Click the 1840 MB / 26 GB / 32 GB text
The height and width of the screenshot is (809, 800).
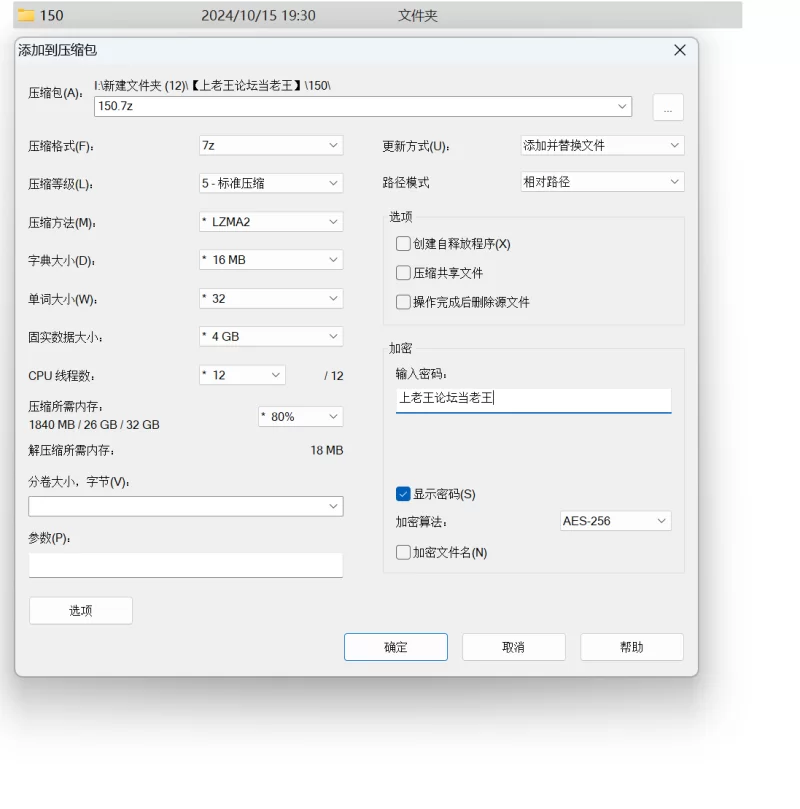(x=94, y=425)
